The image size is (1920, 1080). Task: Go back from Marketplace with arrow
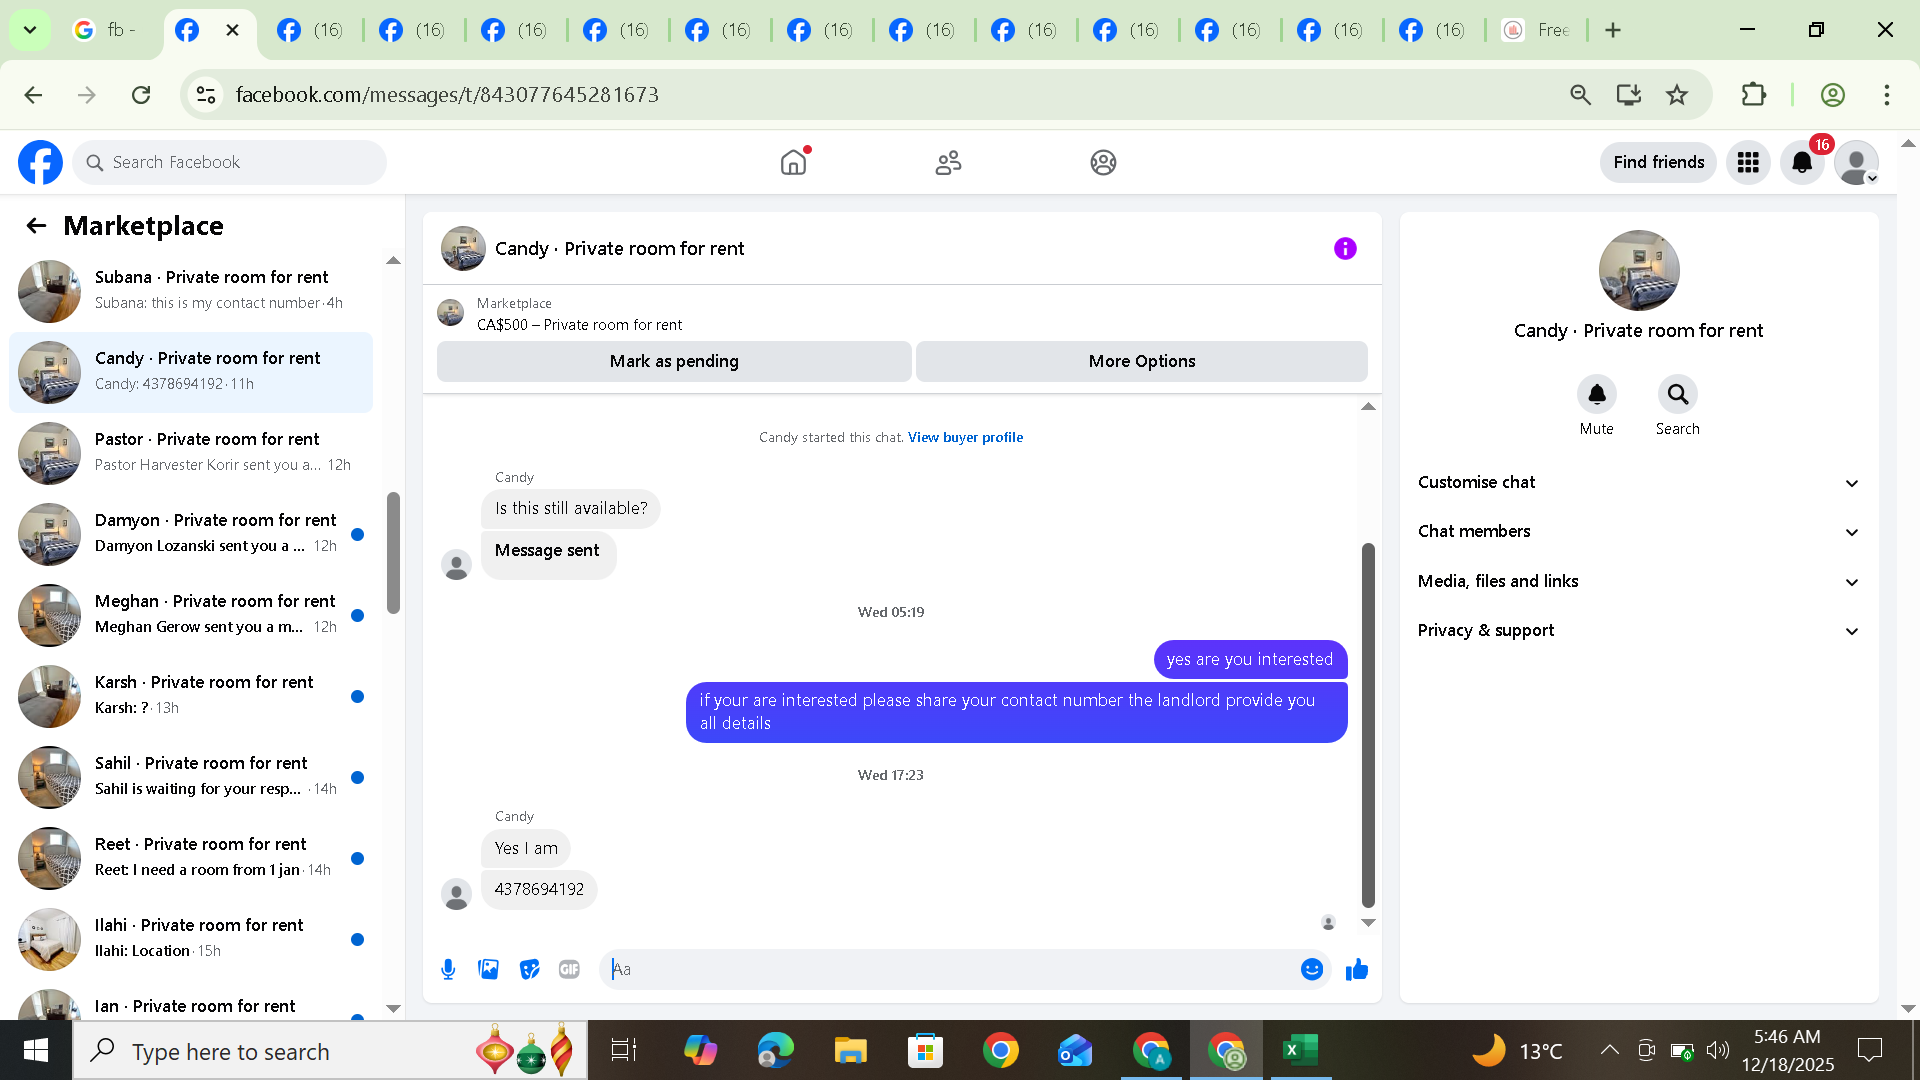pyautogui.click(x=36, y=226)
